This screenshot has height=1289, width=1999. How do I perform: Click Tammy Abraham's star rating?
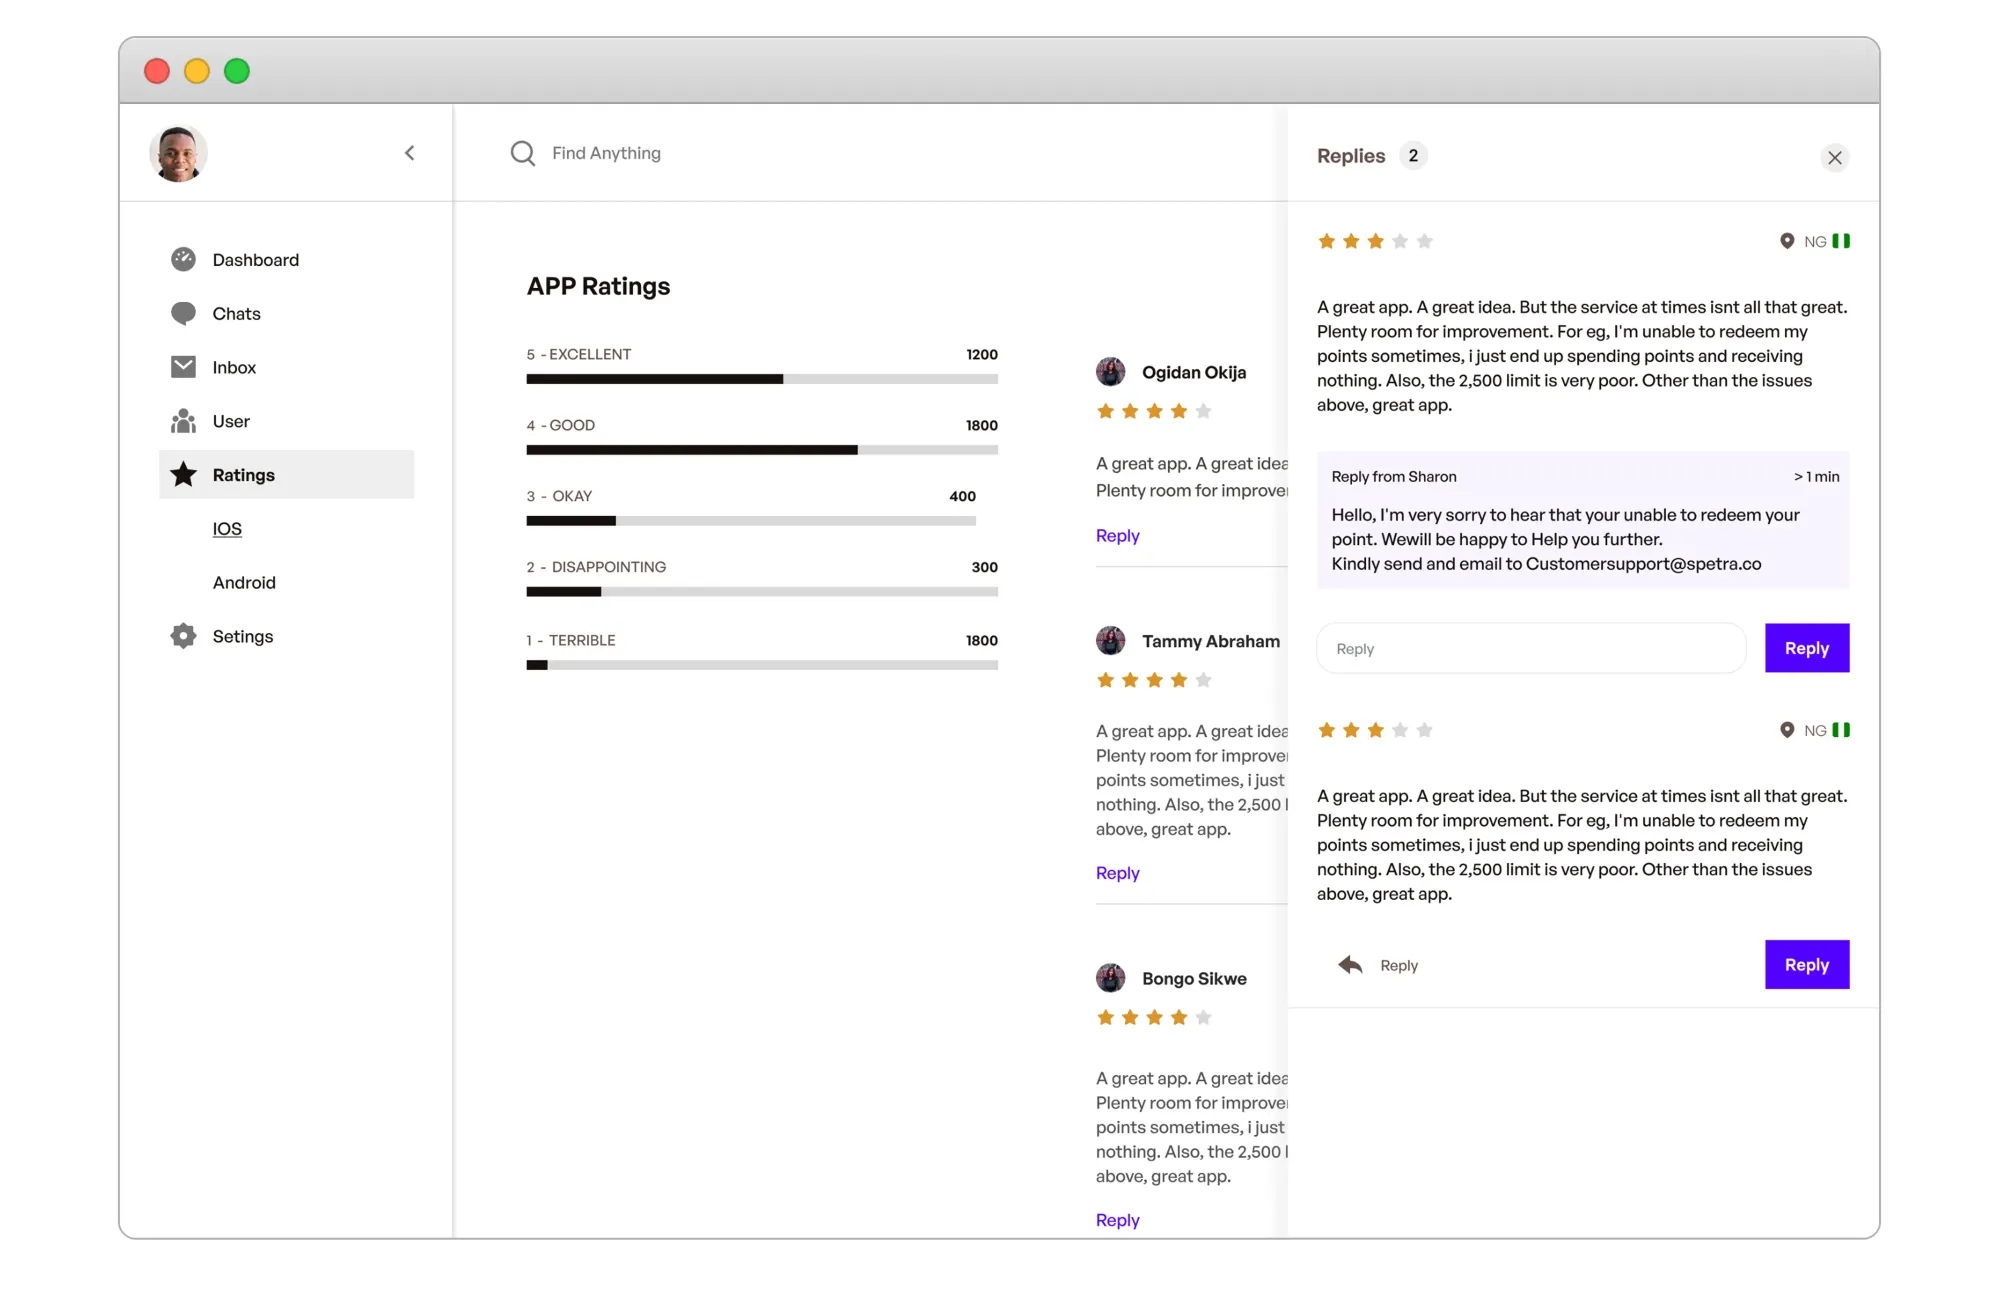coord(1154,680)
